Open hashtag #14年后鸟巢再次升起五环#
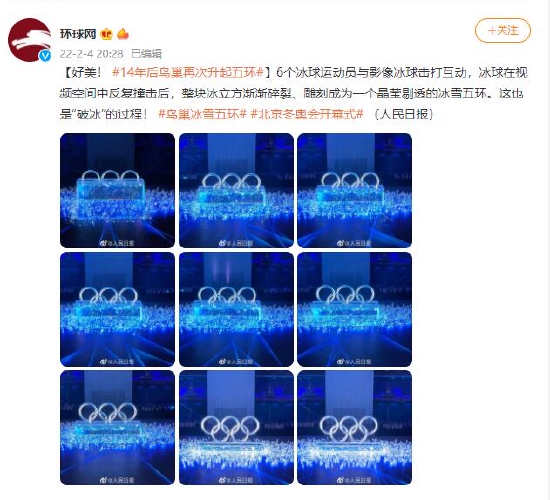Screen dimensions: 550x500 188,73
